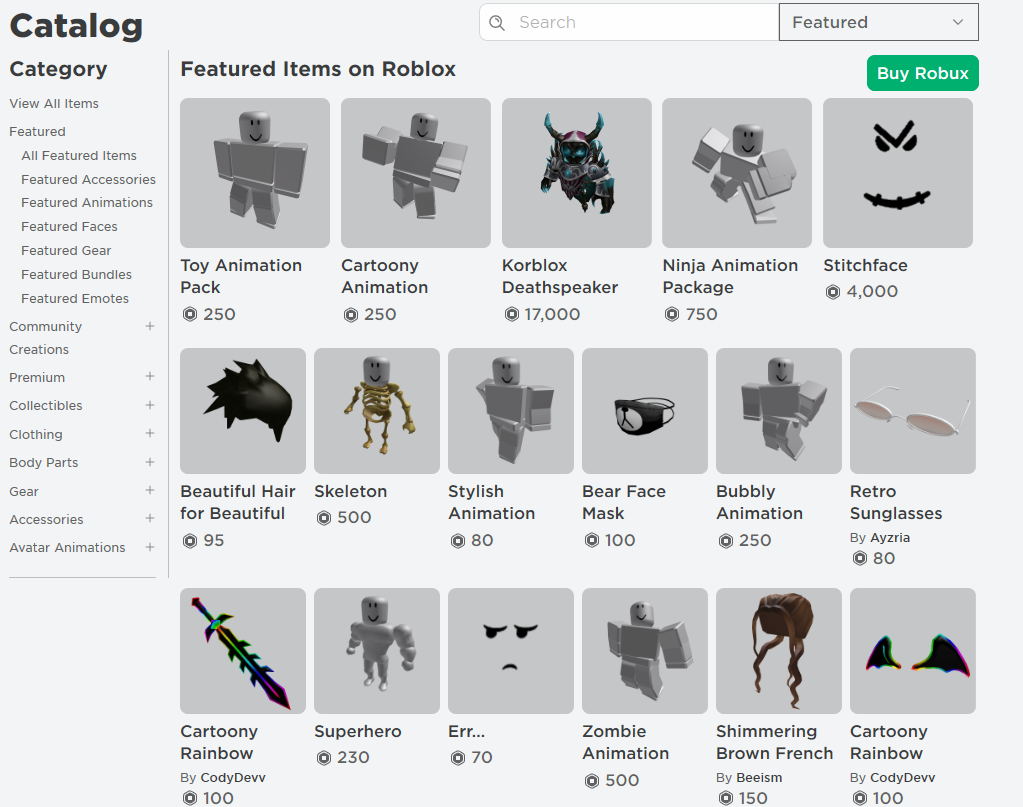This screenshot has height=807, width=1023.
Task: Open the Retro Sunglasses title link
Action: [896, 502]
